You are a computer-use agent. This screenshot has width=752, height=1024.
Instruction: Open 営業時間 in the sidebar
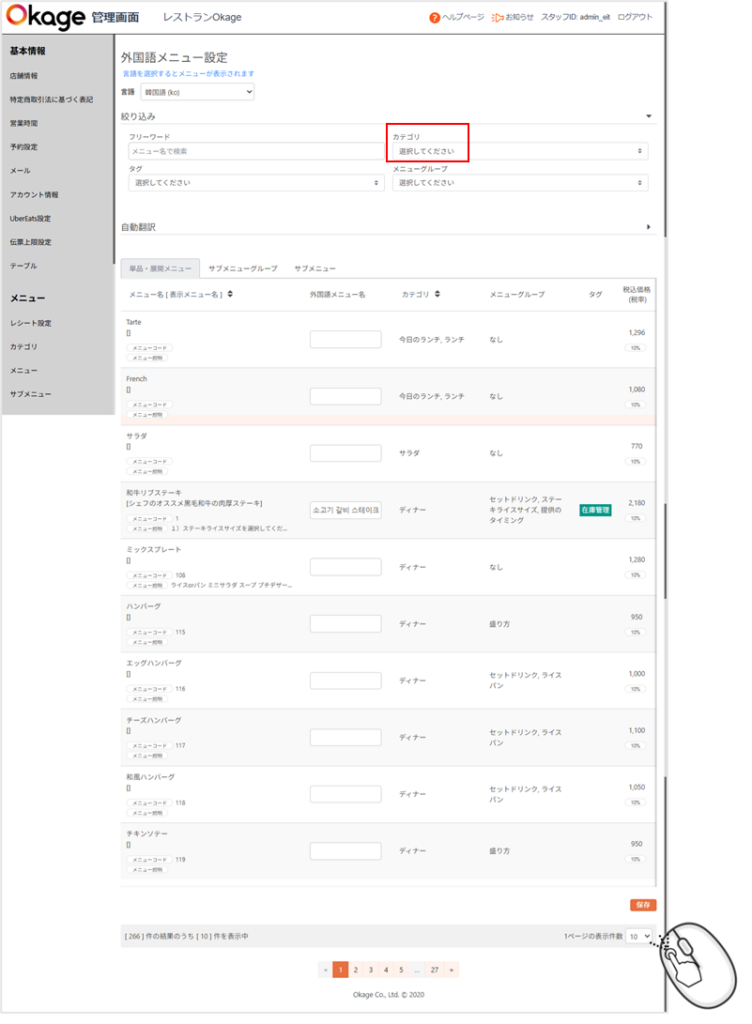[24, 123]
